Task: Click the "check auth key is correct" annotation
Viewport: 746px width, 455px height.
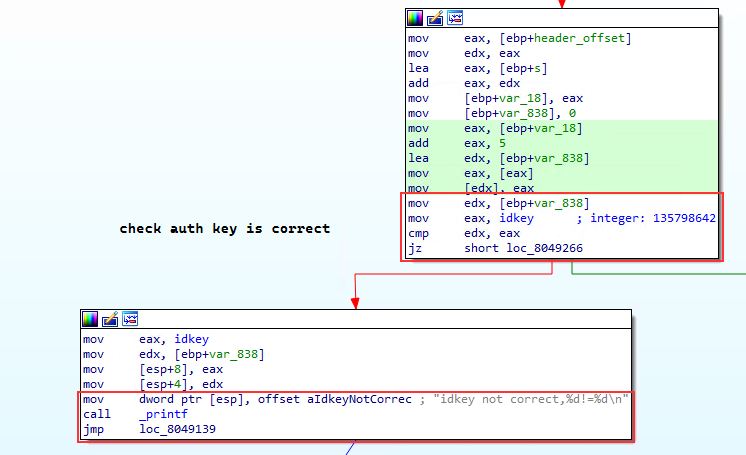Action: (x=224, y=228)
